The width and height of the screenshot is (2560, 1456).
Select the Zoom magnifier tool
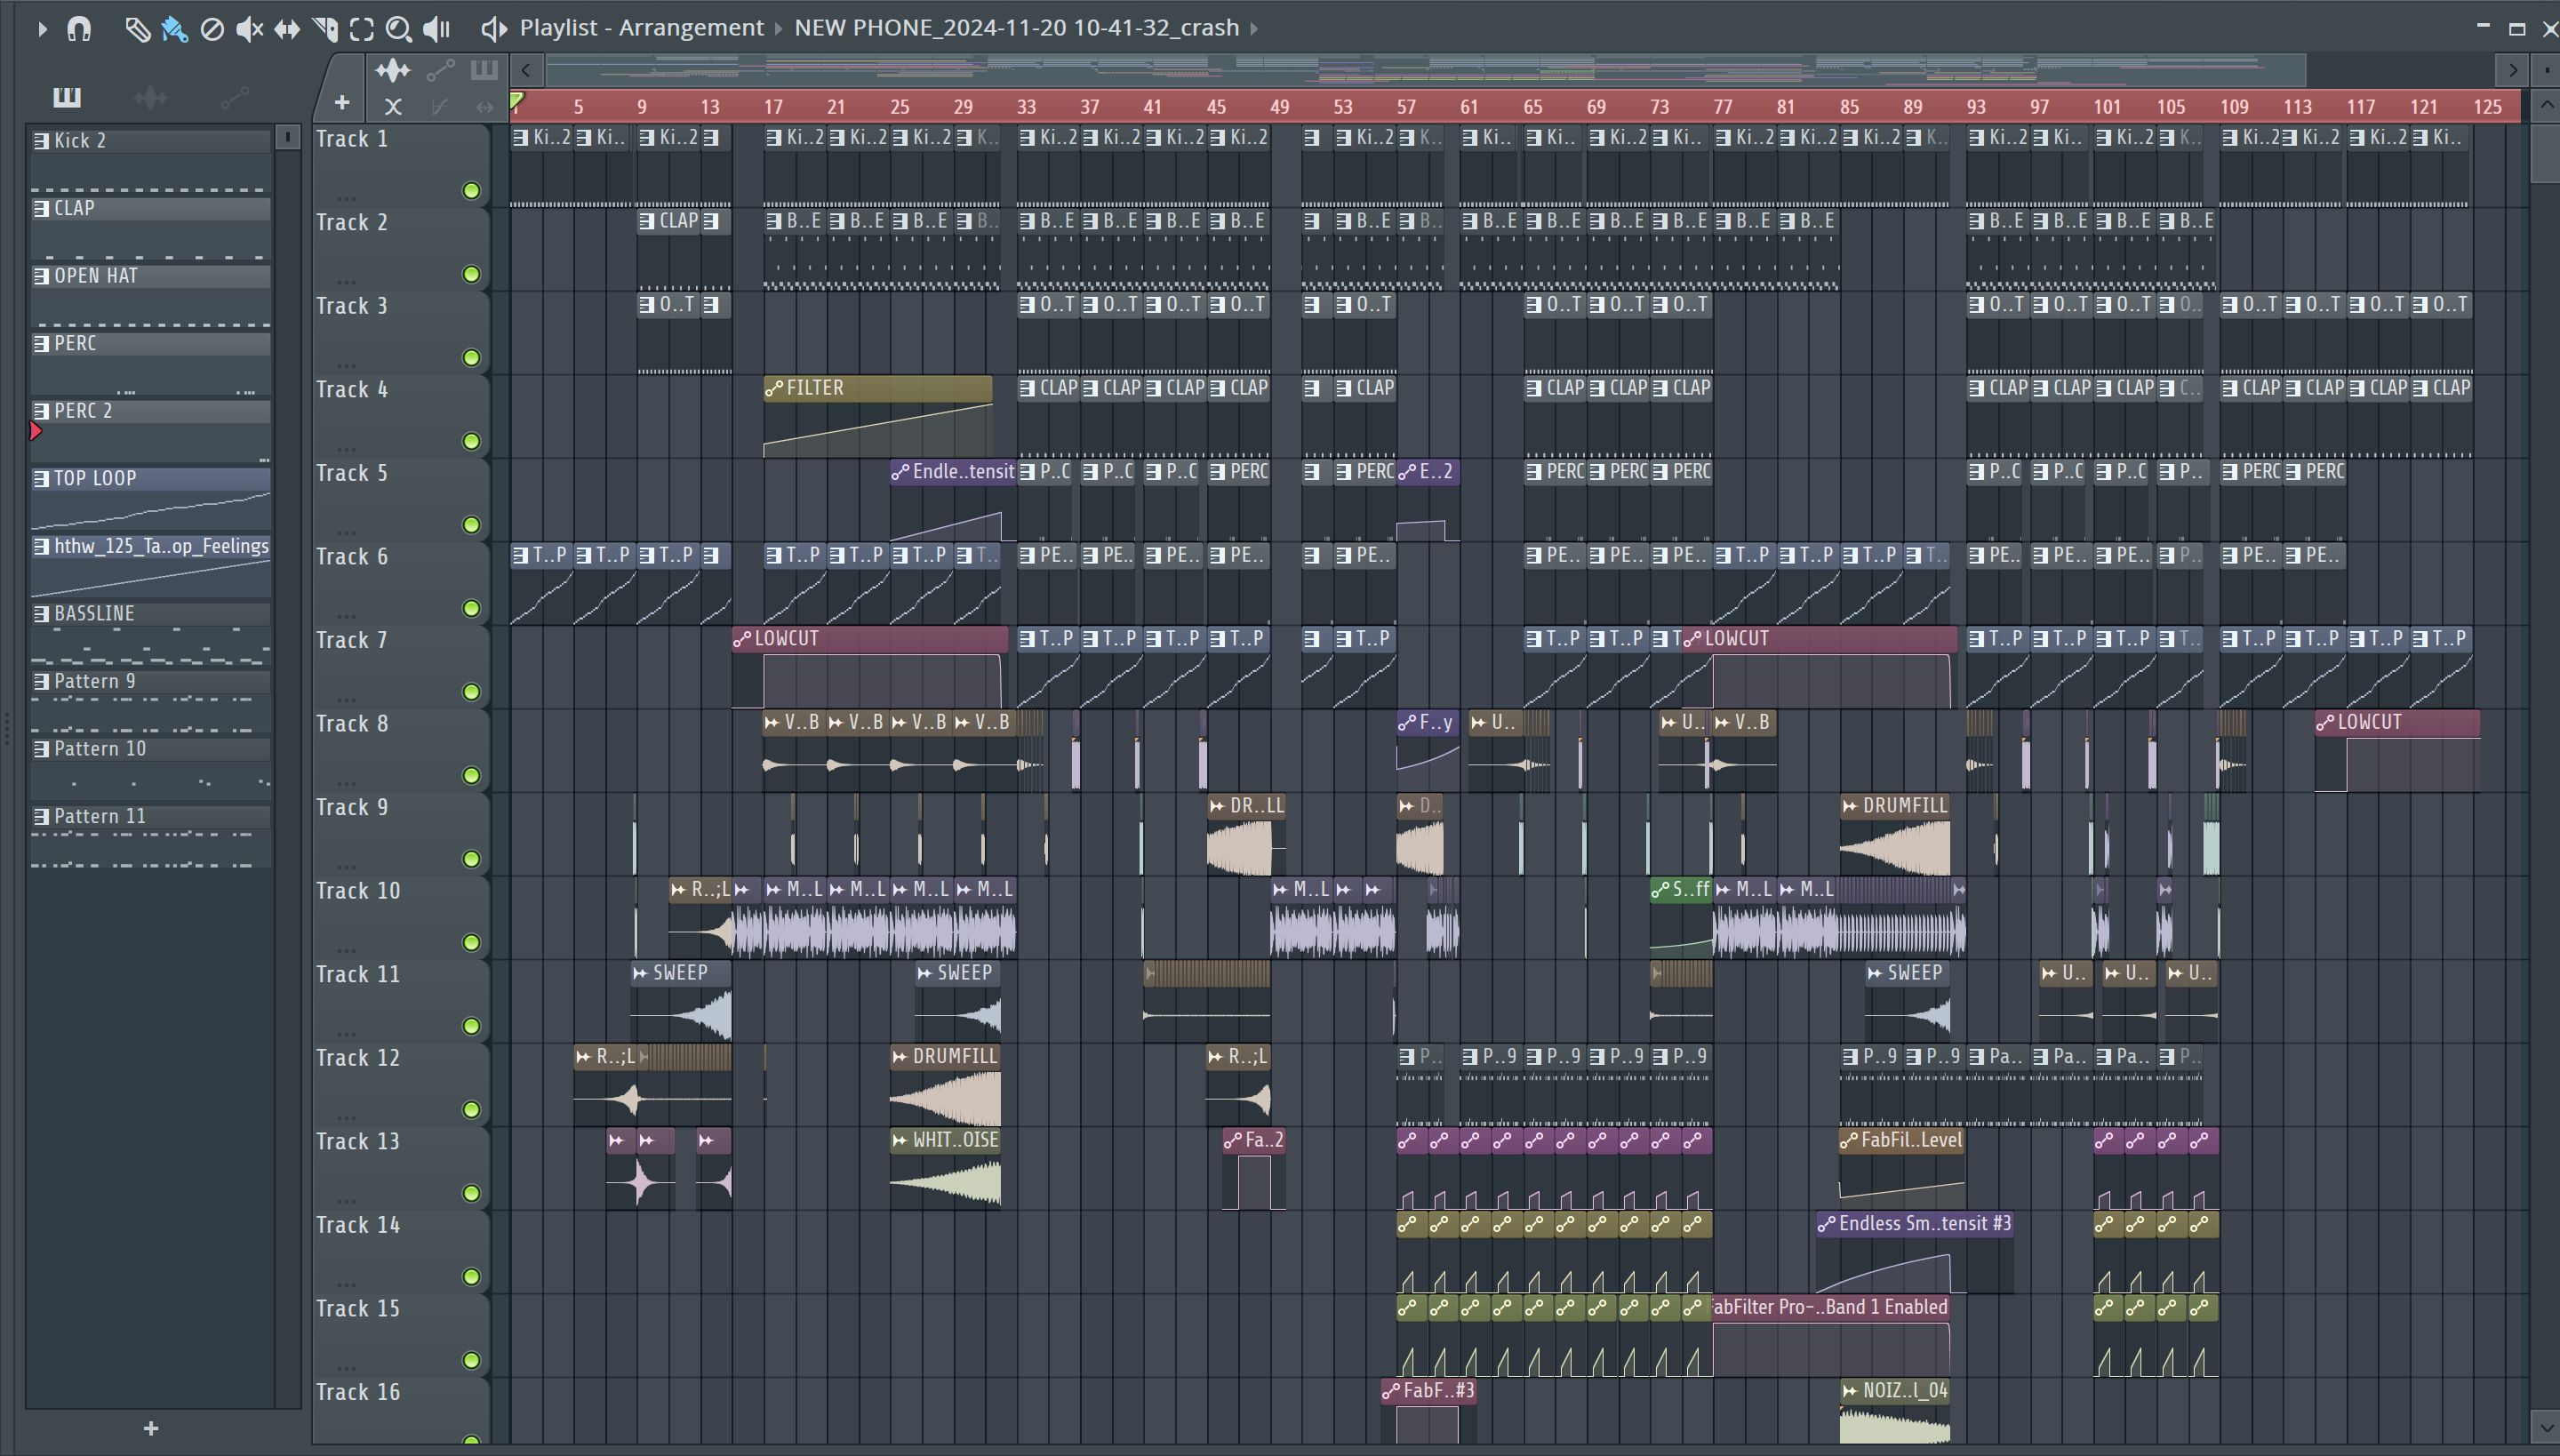tap(399, 29)
